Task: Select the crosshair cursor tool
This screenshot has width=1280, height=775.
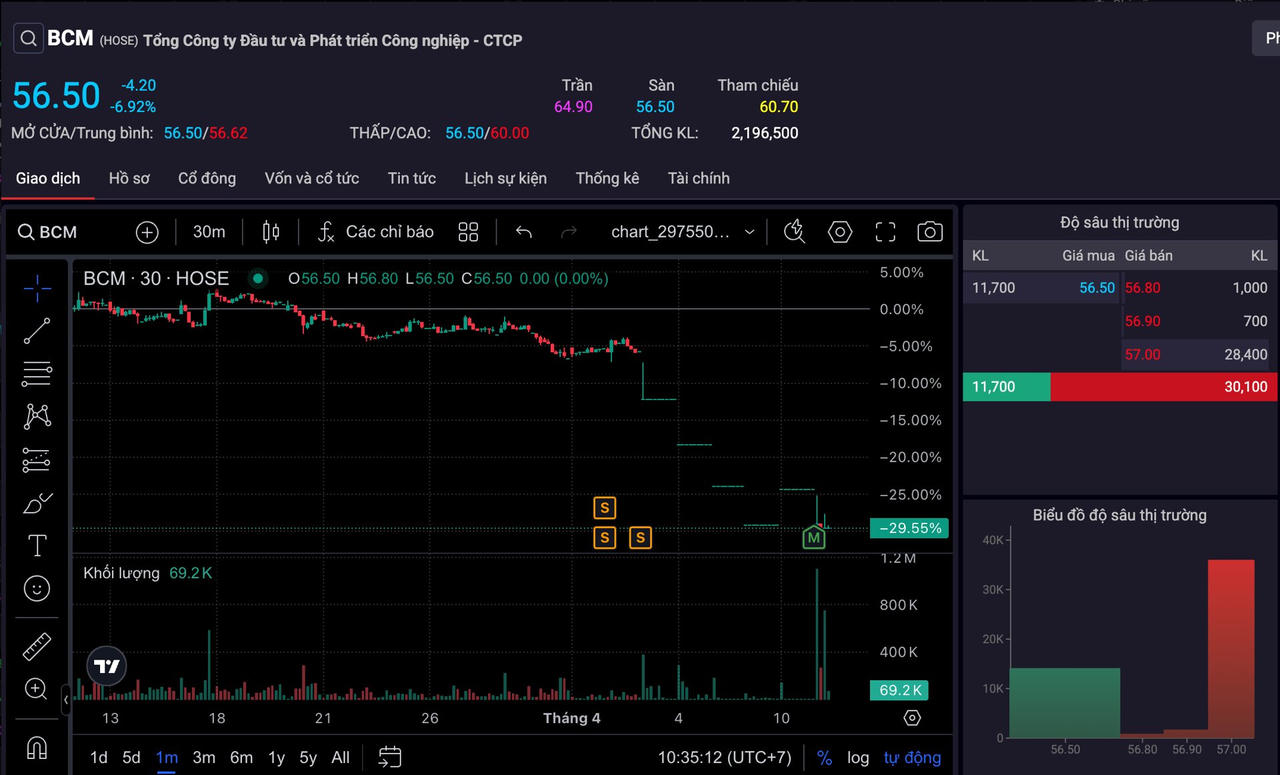Action: [37, 288]
